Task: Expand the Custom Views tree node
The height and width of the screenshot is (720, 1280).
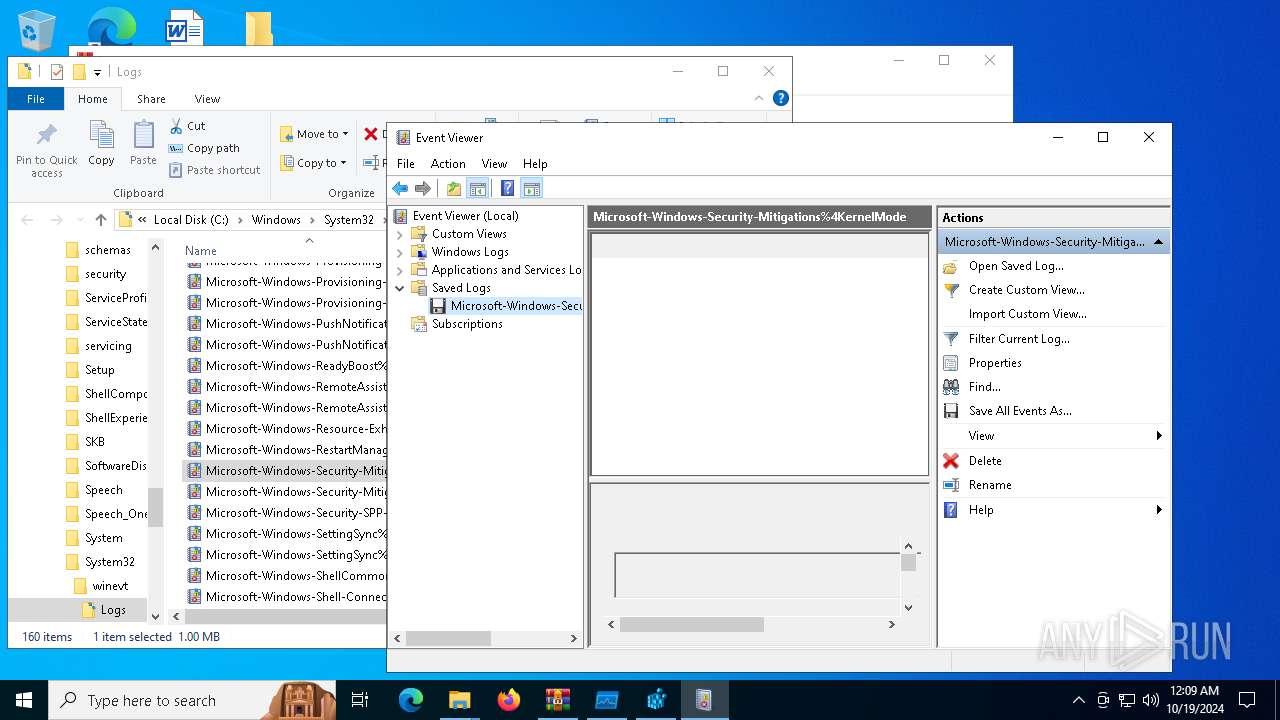Action: pyautogui.click(x=400, y=234)
